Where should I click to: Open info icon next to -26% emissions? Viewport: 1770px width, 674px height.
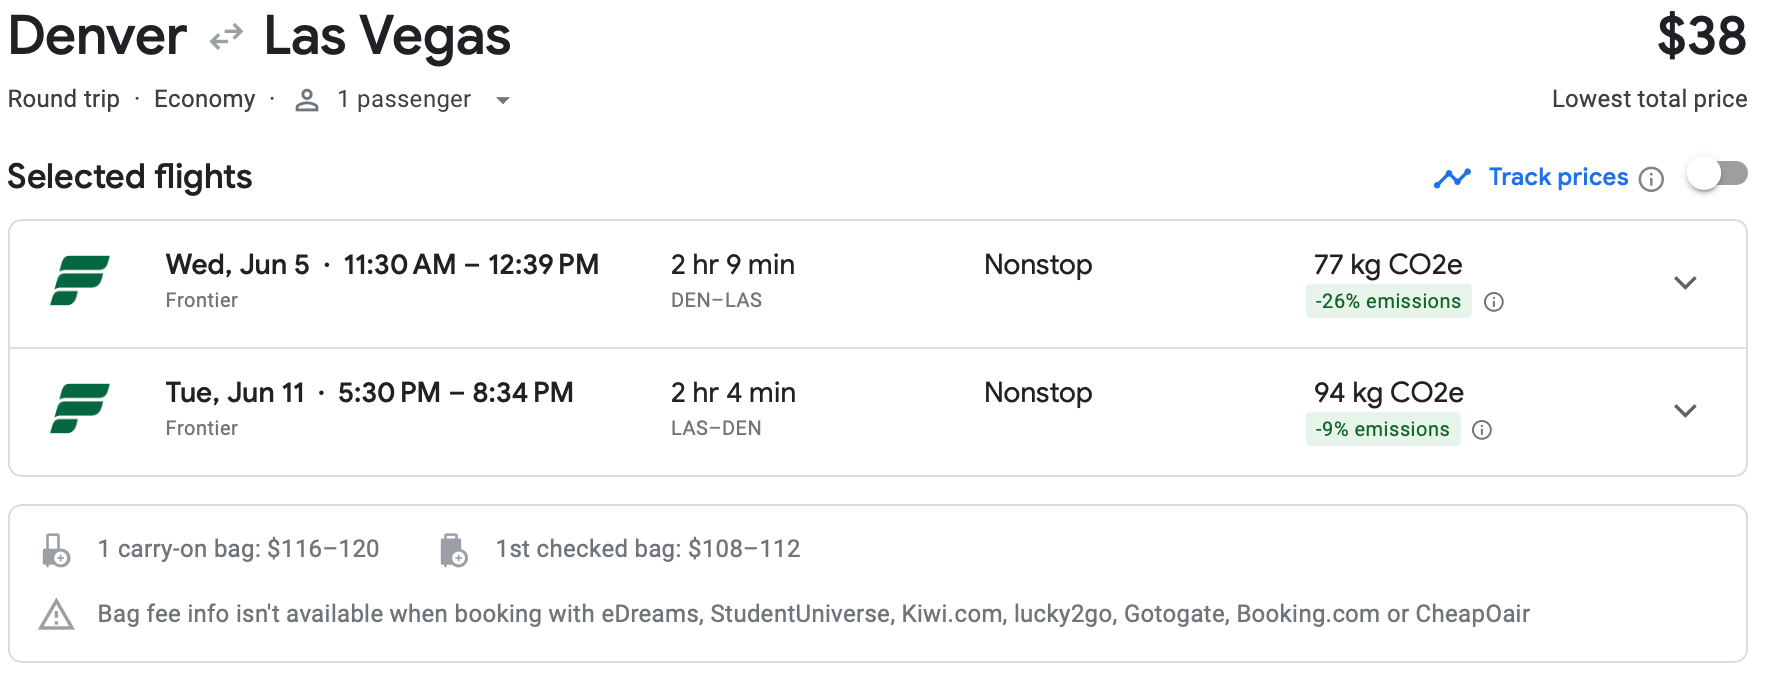1494,302
